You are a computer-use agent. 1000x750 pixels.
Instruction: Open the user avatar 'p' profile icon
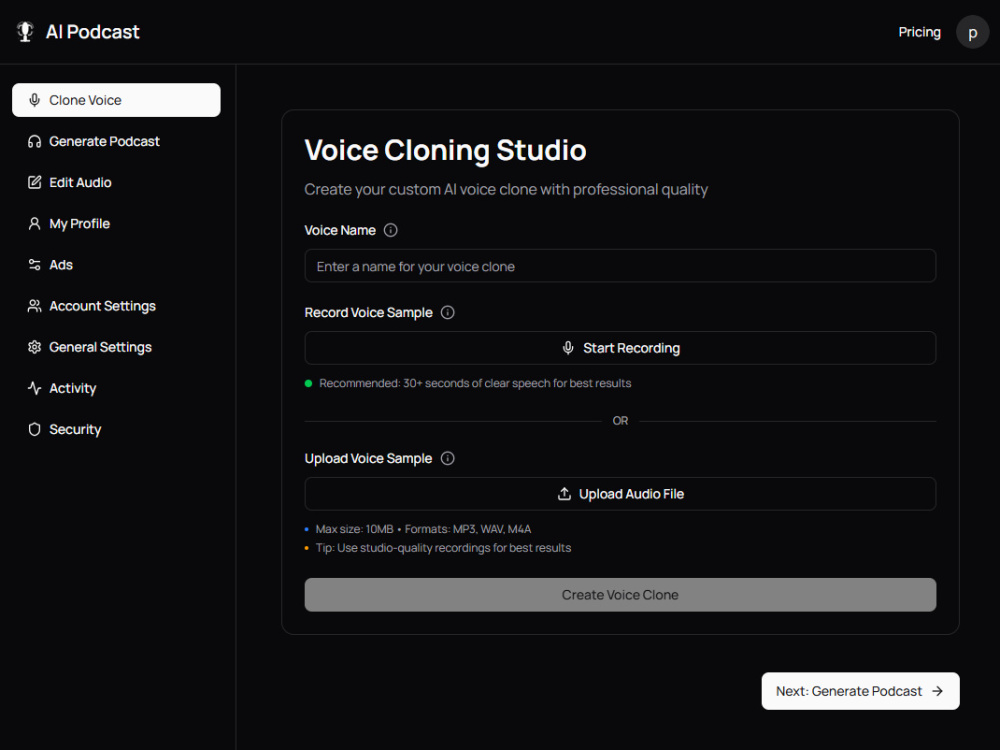click(972, 32)
